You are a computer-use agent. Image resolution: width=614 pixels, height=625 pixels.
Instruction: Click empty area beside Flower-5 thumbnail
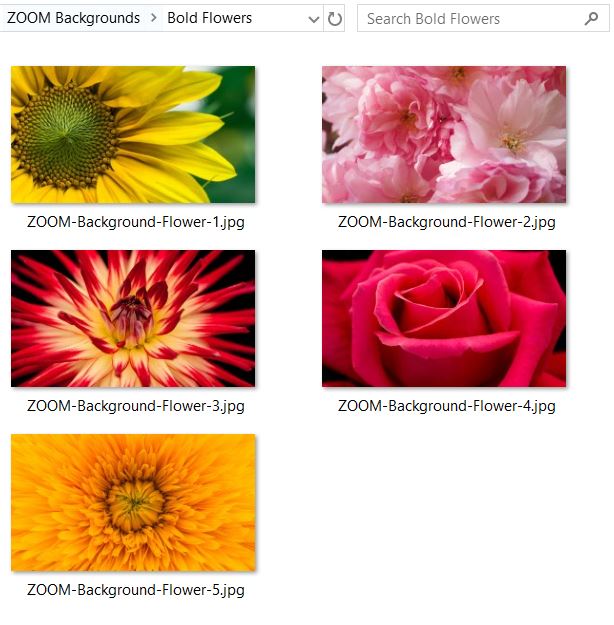[444, 514]
